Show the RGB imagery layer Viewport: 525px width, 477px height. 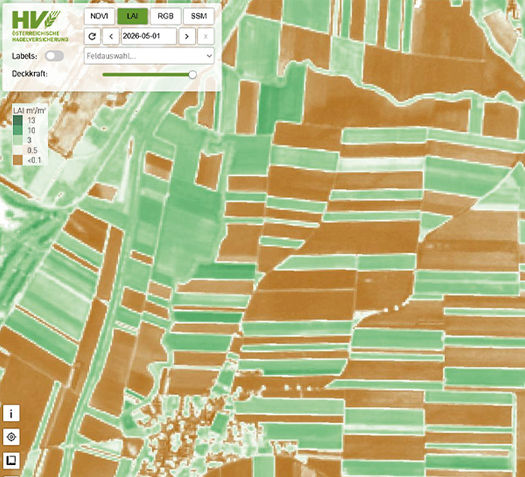tap(166, 16)
